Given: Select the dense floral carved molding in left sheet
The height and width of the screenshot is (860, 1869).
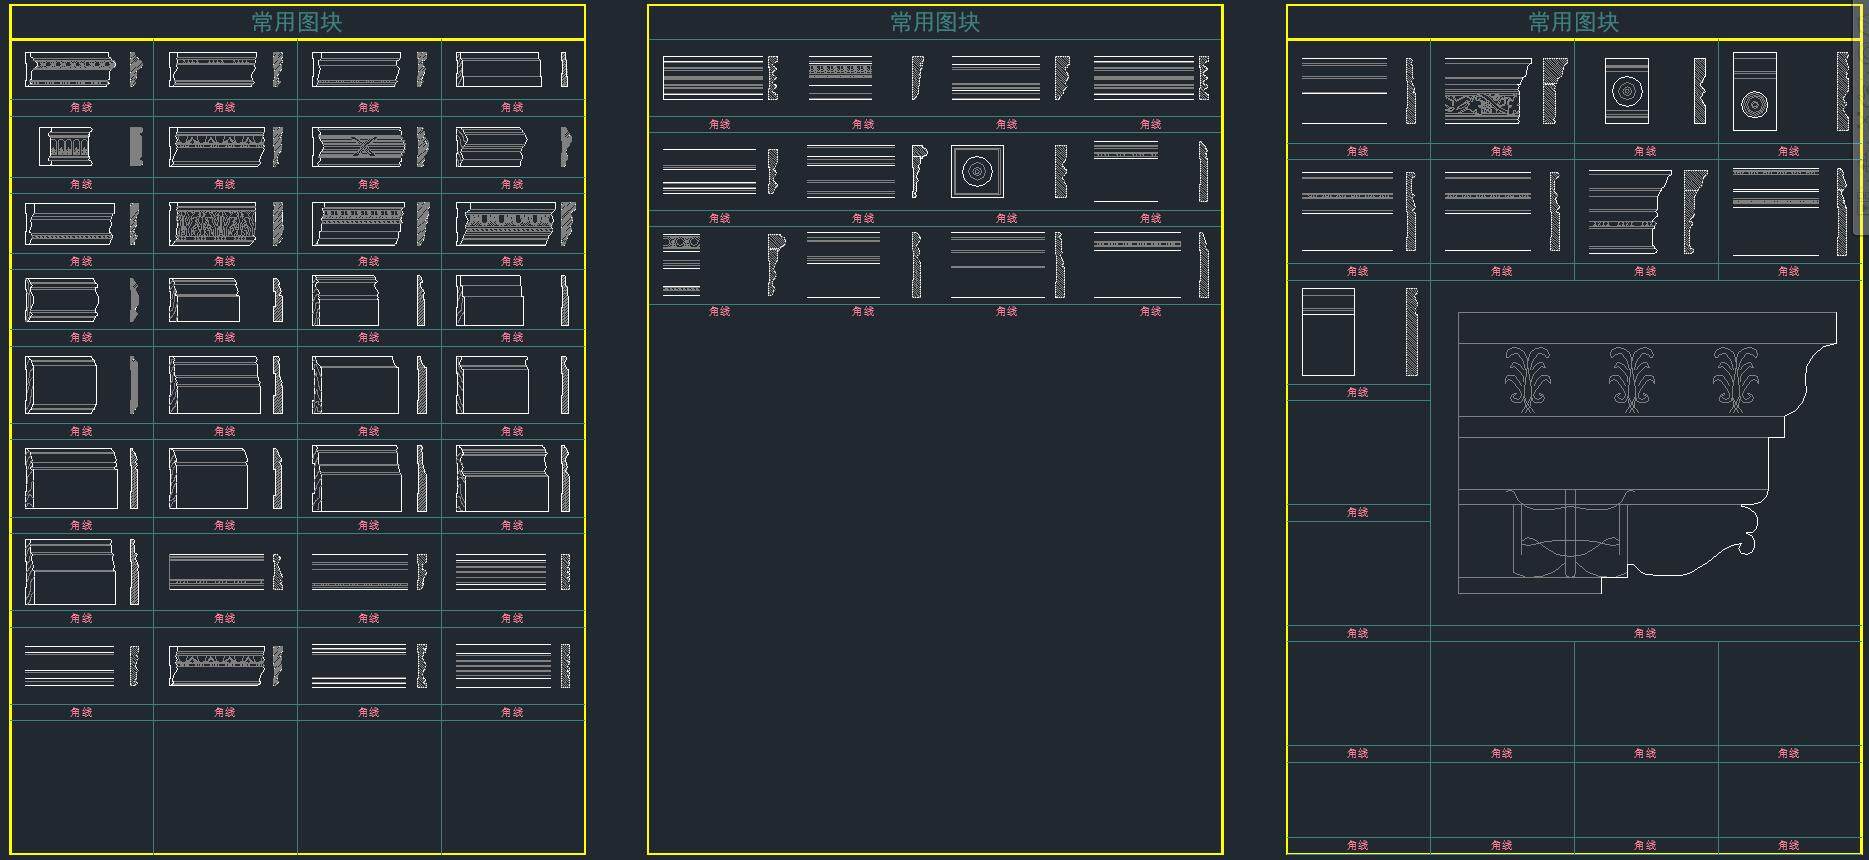Looking at the screenshot, I should click(214, 224).
